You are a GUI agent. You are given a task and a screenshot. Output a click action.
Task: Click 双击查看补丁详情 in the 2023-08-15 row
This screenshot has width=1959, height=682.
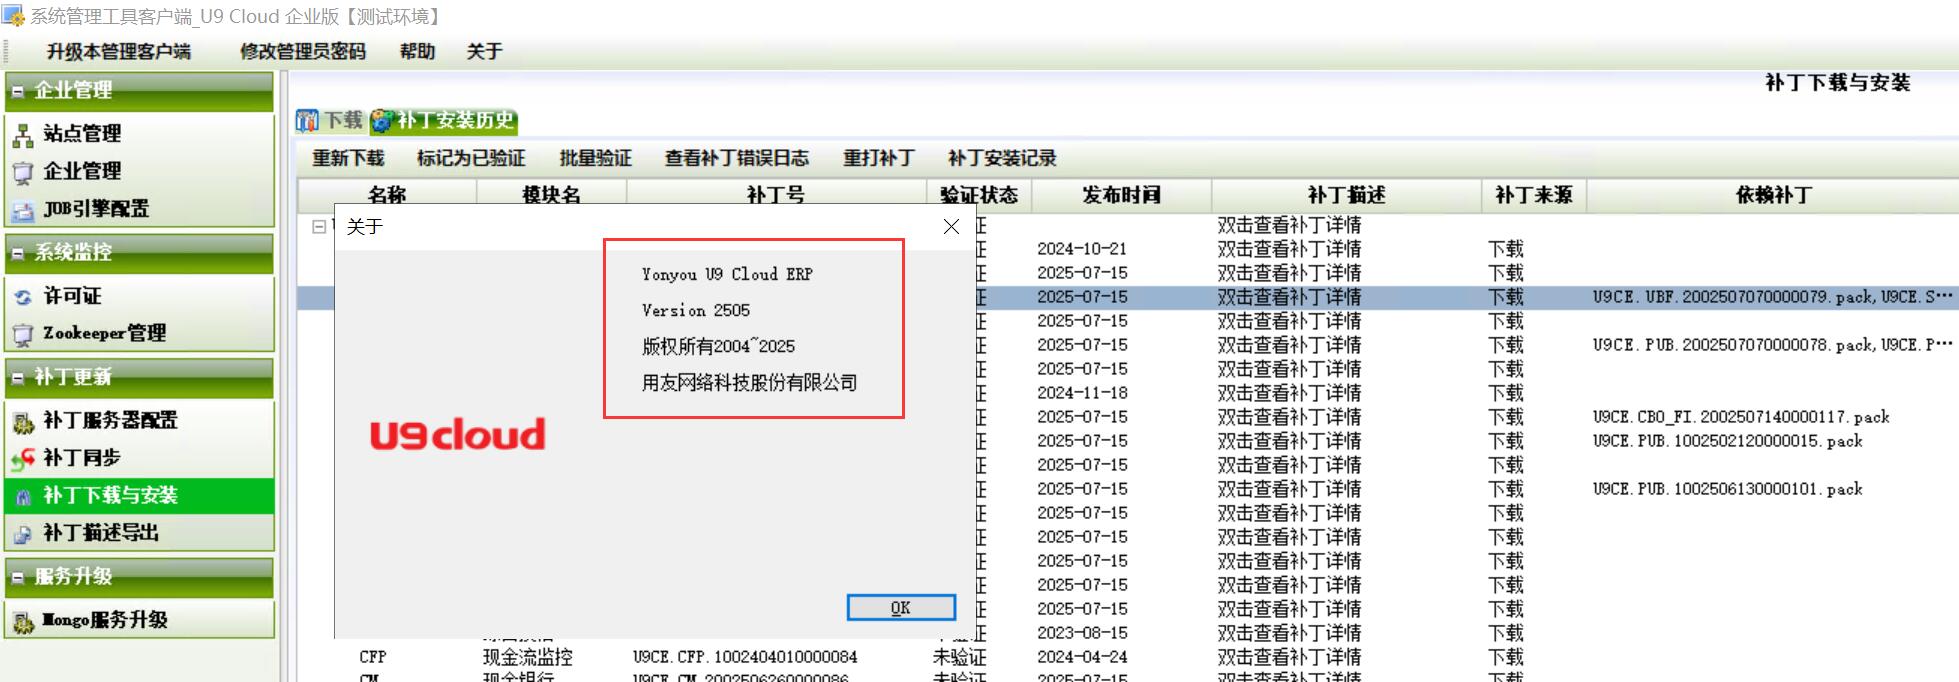click(x=1289, y=633)
